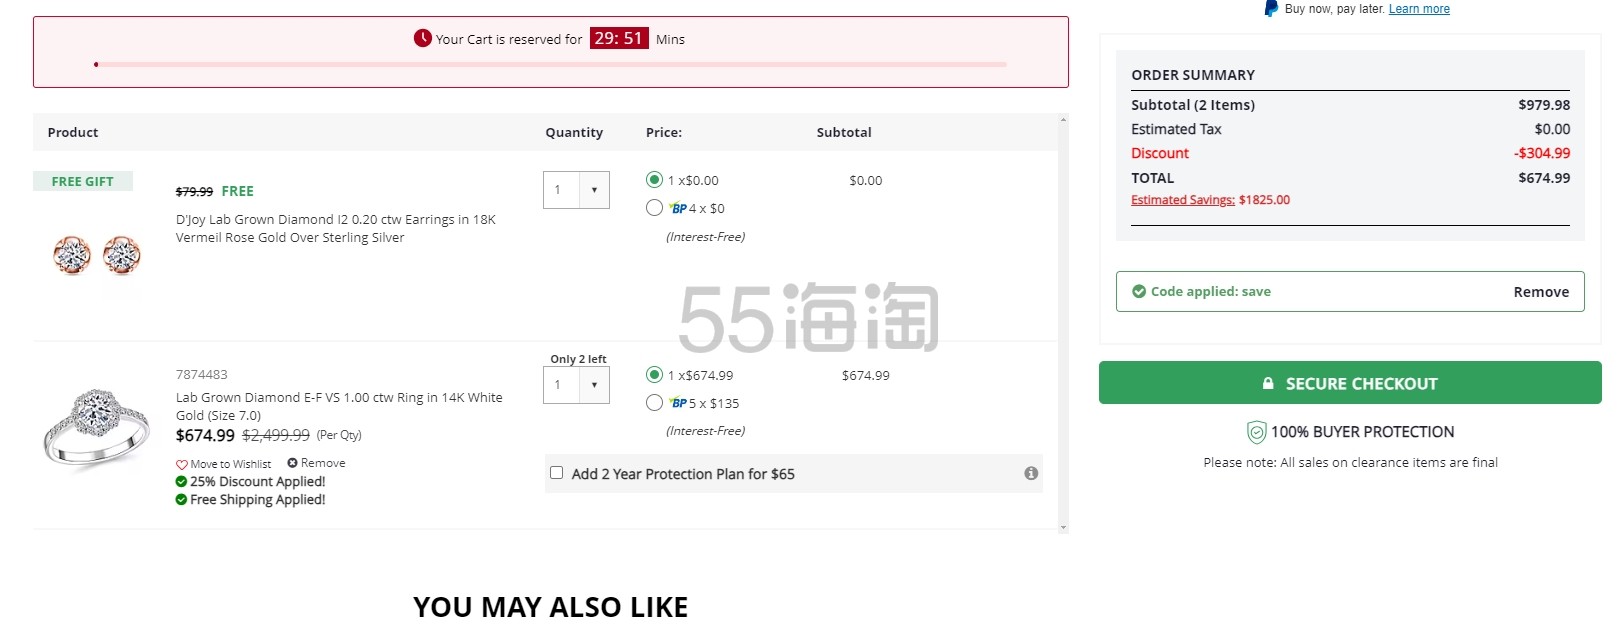Open the earrings quantity dropdown
1617x636 pixels.
(x=596, y=190)
